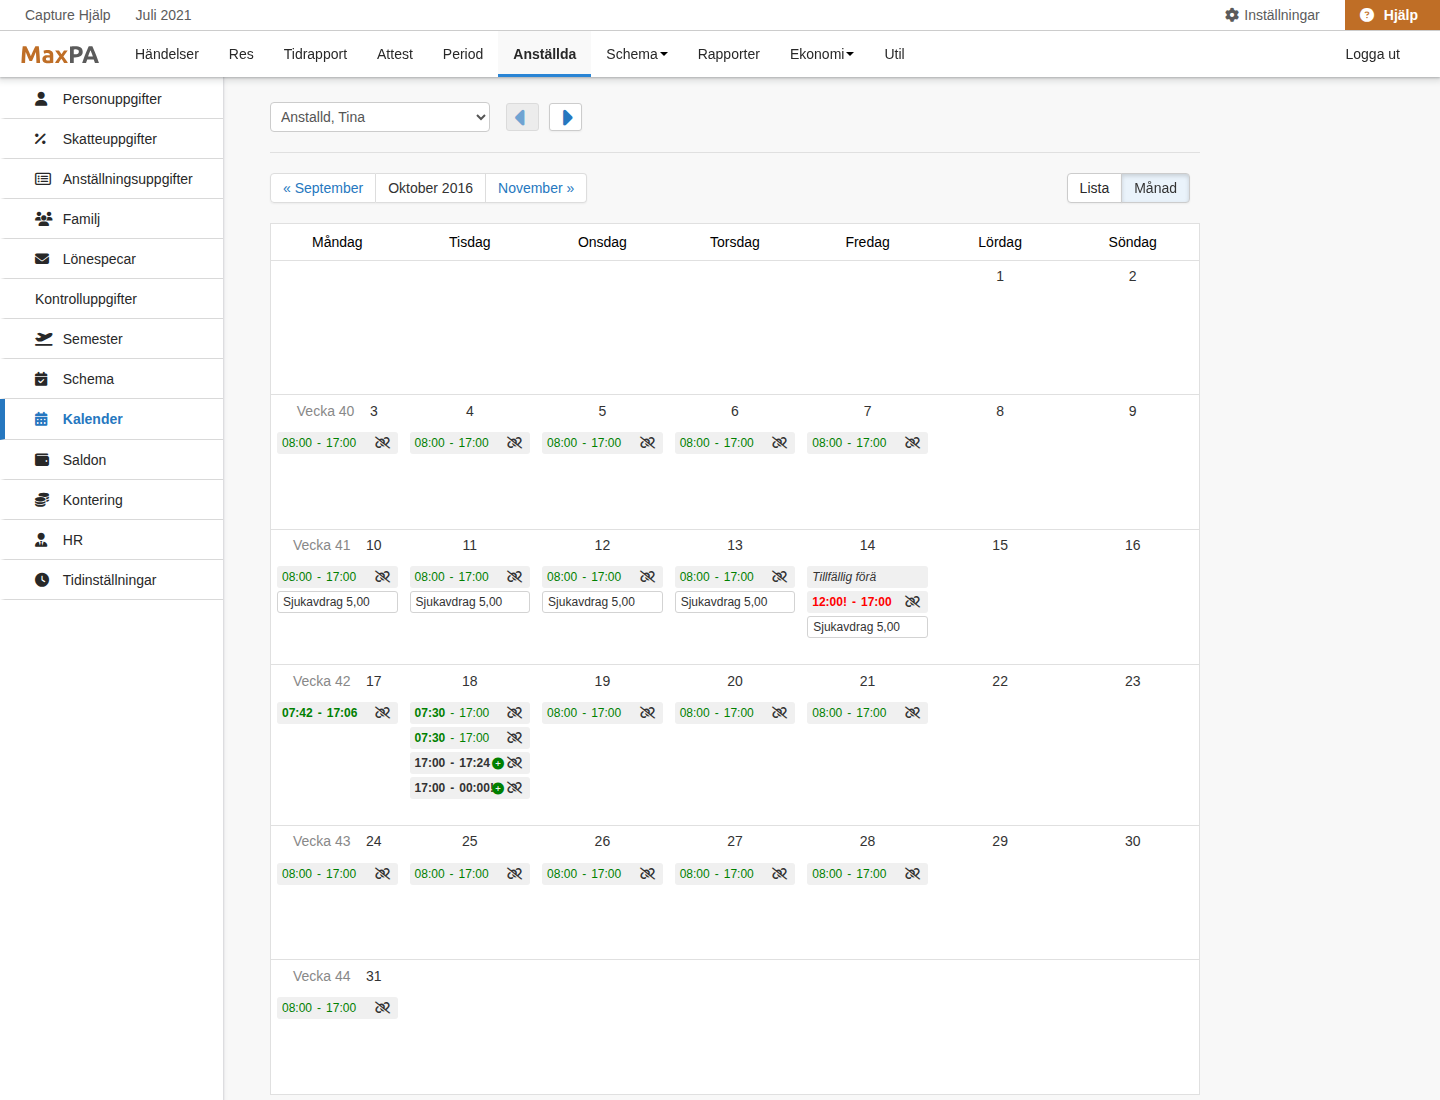The width and height of the screenshot is (1440, 1100).
Task: Click the 17:00 - 00:00 entry on October 18
Action: 469,788
